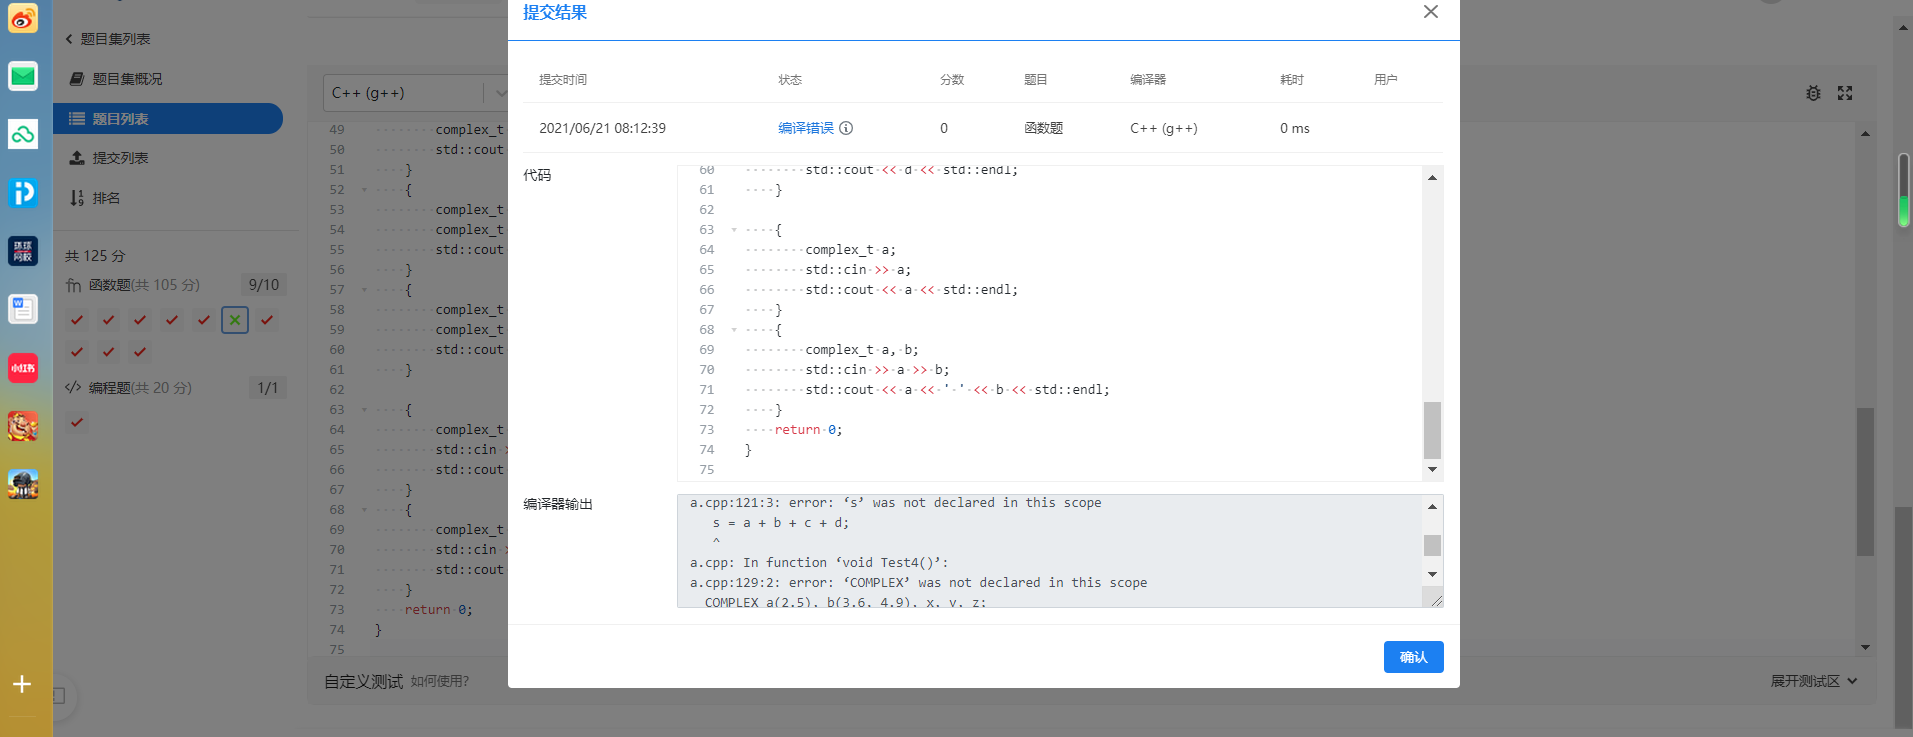Click the 1/1 progress badge
Viewport: 1913px width, 737px height.
[268, 388]
